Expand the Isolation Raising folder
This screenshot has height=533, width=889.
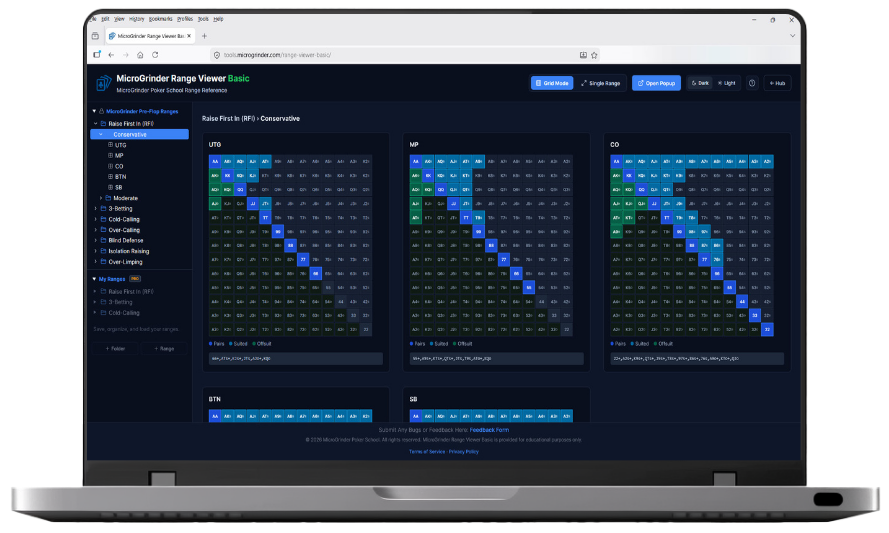[x=95, y=251]
